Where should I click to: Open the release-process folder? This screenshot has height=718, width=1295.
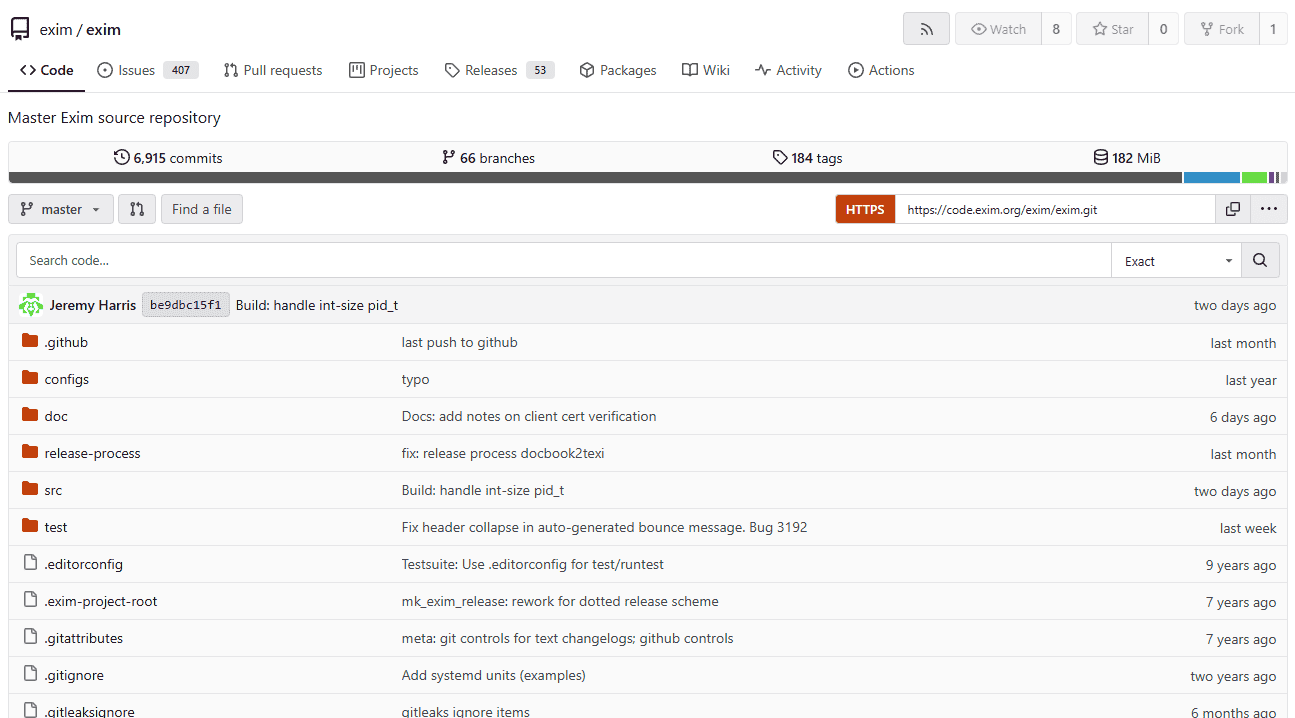coord(92,453)
